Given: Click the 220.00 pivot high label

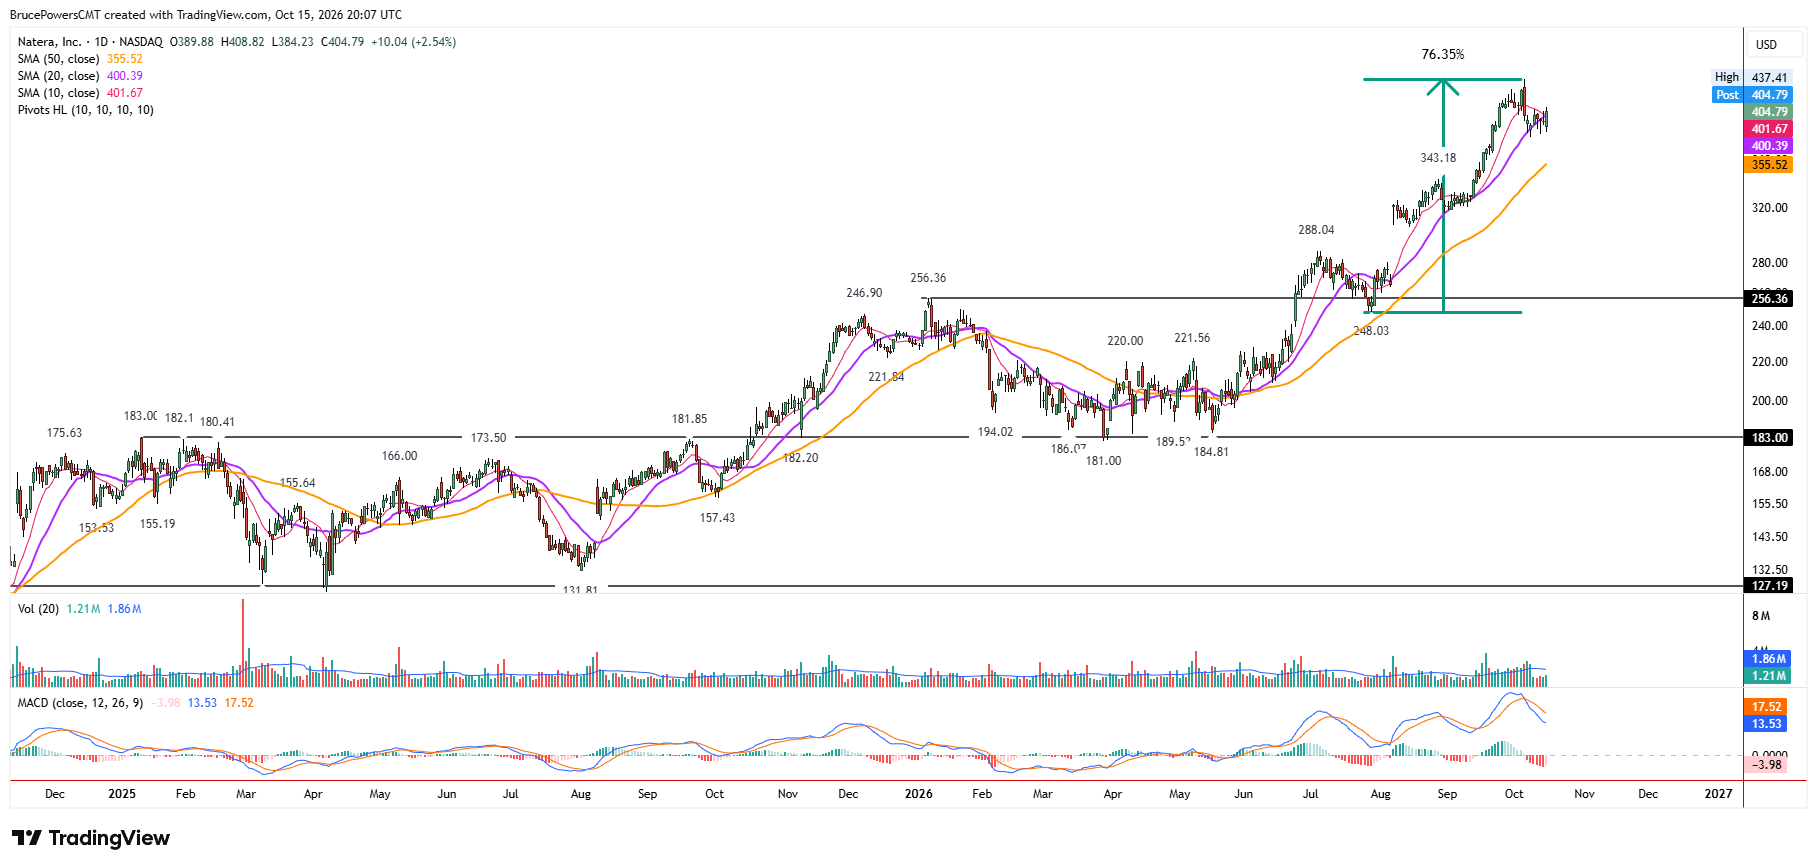Looking at the screenshot, I should (x=1125, y=341).
